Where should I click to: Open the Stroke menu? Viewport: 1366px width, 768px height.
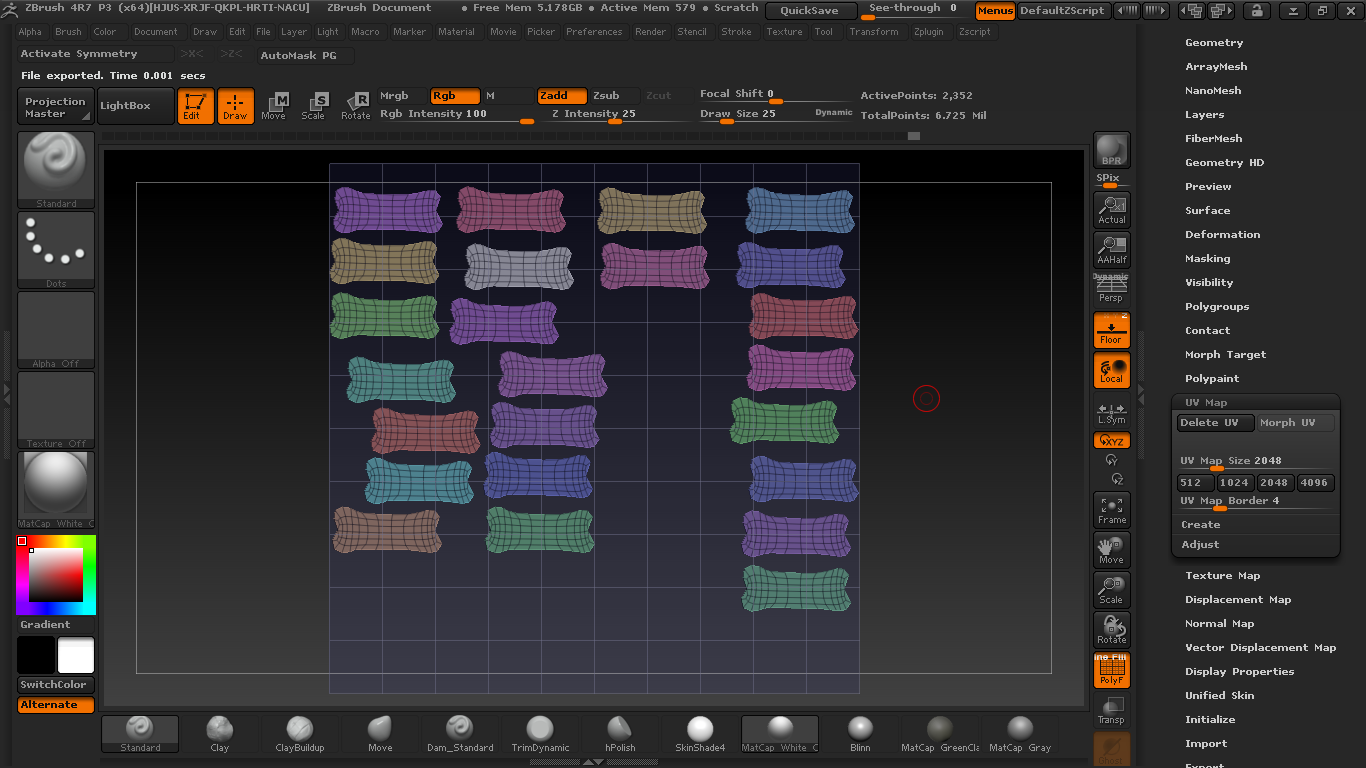pyautogui.click(x=736, y=32)
